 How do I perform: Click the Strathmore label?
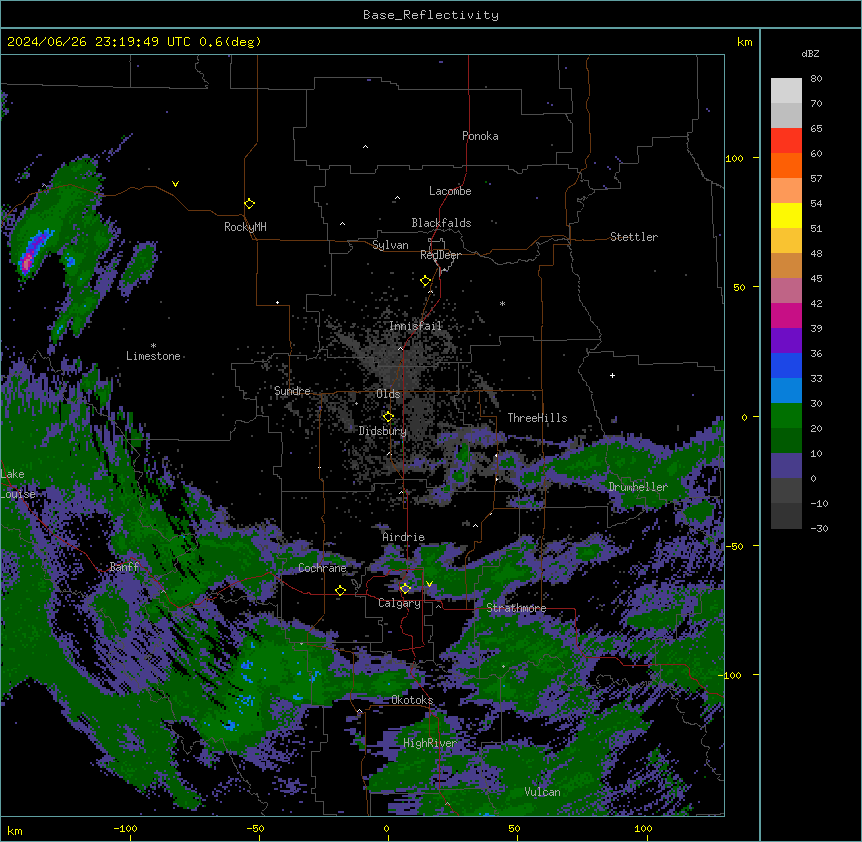pyautogui.click(x=516, y=608)
